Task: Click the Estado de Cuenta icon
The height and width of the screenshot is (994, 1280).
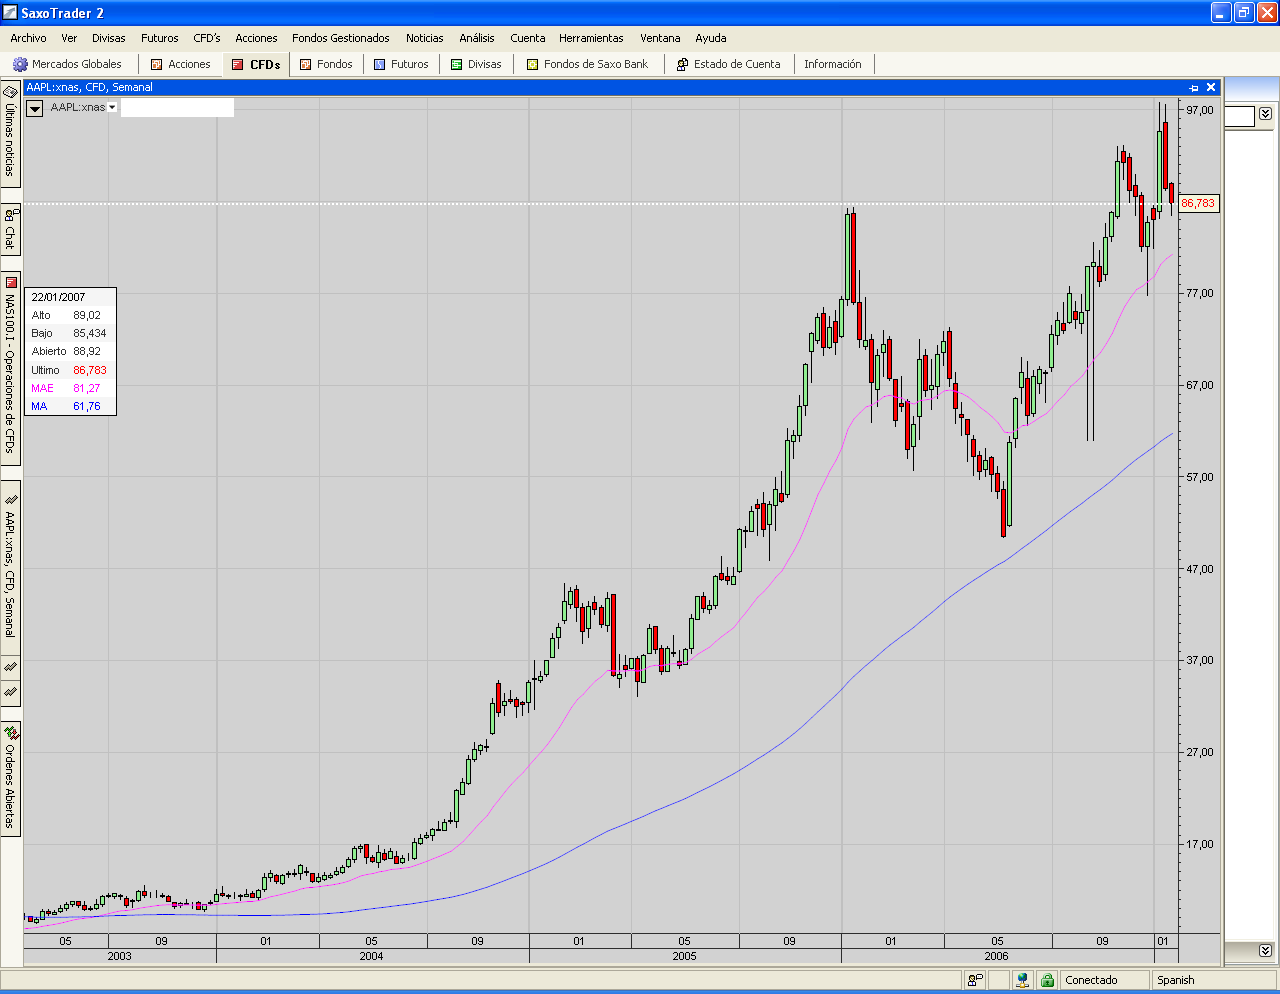Action: click(683, 64)
